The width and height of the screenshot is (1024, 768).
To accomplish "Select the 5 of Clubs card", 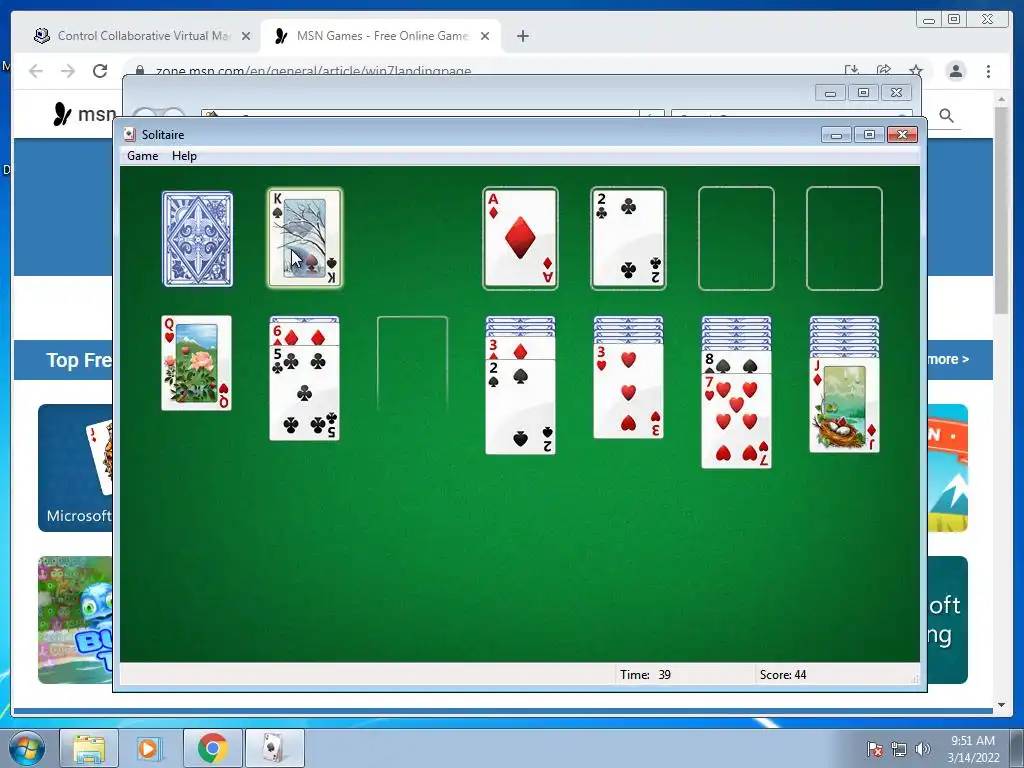I will (304, 393).
